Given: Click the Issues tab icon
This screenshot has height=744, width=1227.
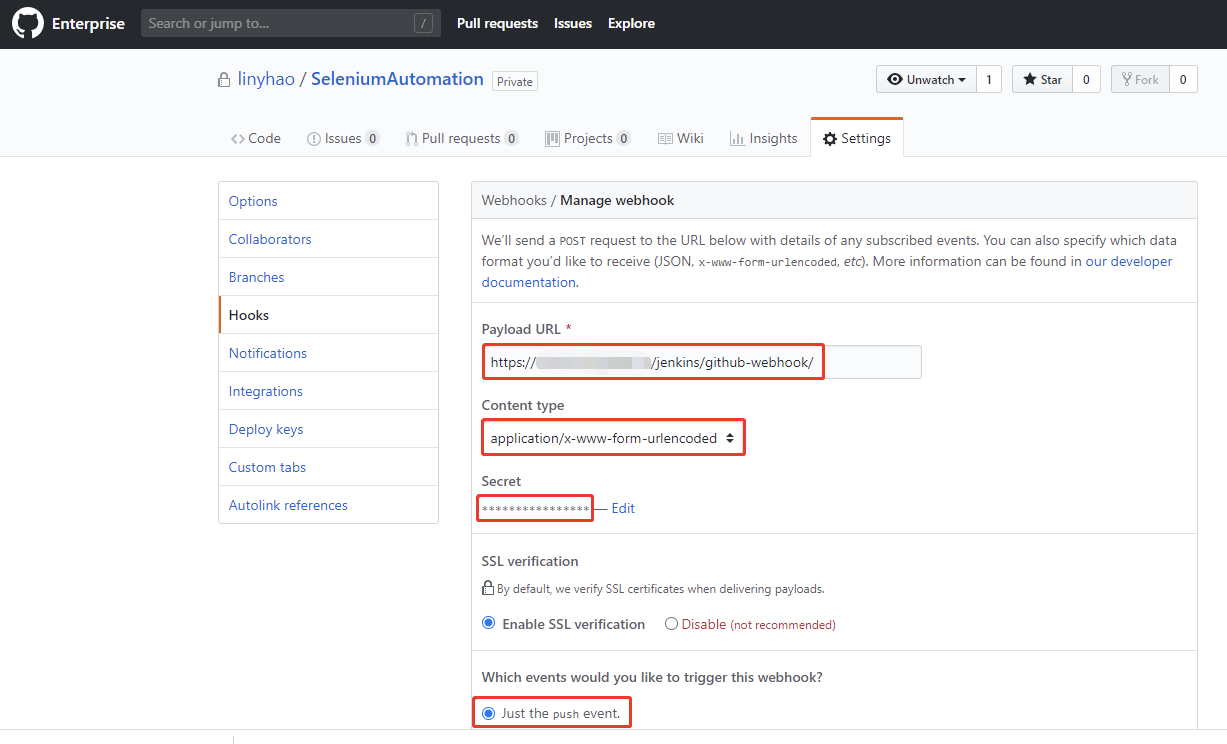Looking at the screenshot, I should tap(313, 139).
